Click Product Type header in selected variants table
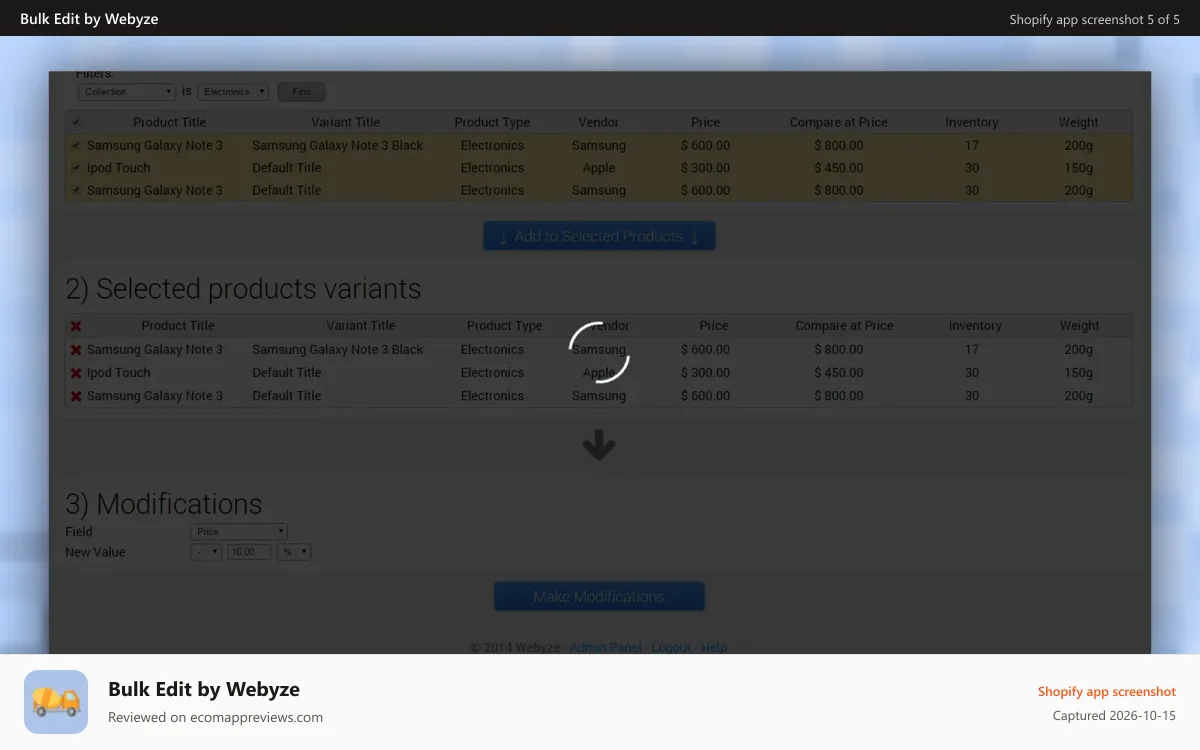The image size is (1200, 750). (x=505, y=326)
